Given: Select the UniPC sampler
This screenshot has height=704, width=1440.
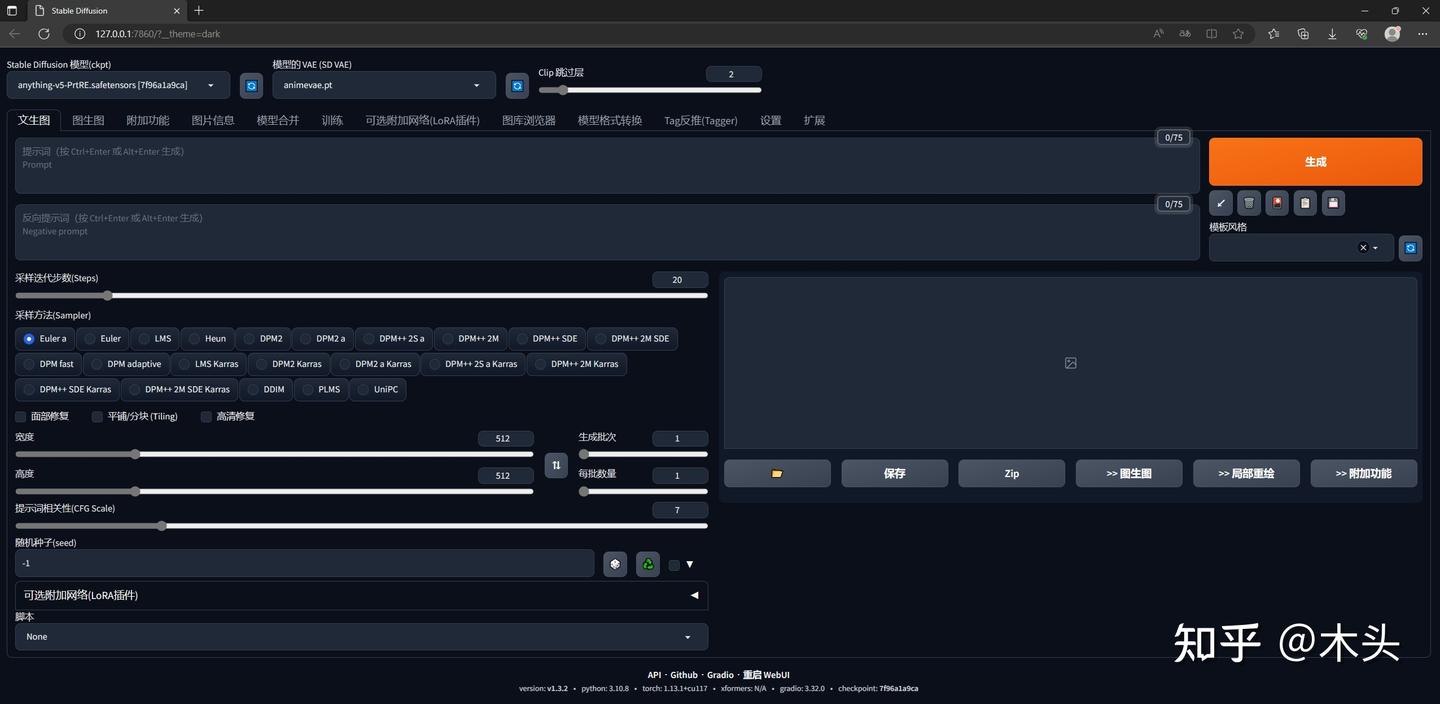Looking at the screenshot, I should point(377,389).
